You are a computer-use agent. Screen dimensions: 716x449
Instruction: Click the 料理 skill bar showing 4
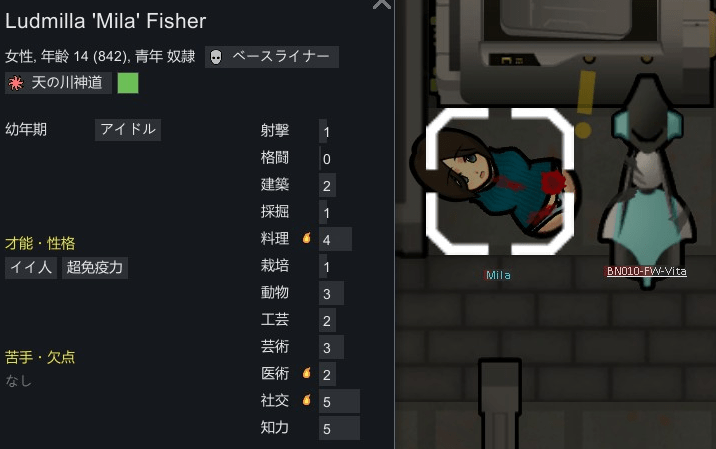[x=335, y=239]
